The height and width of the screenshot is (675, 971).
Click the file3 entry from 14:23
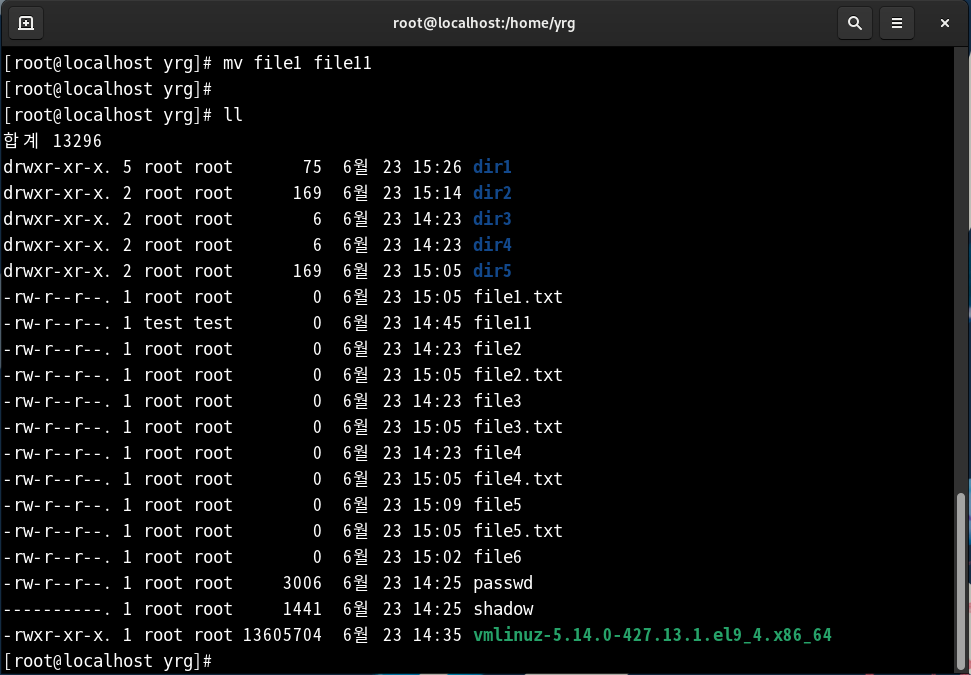coord(497,401)
